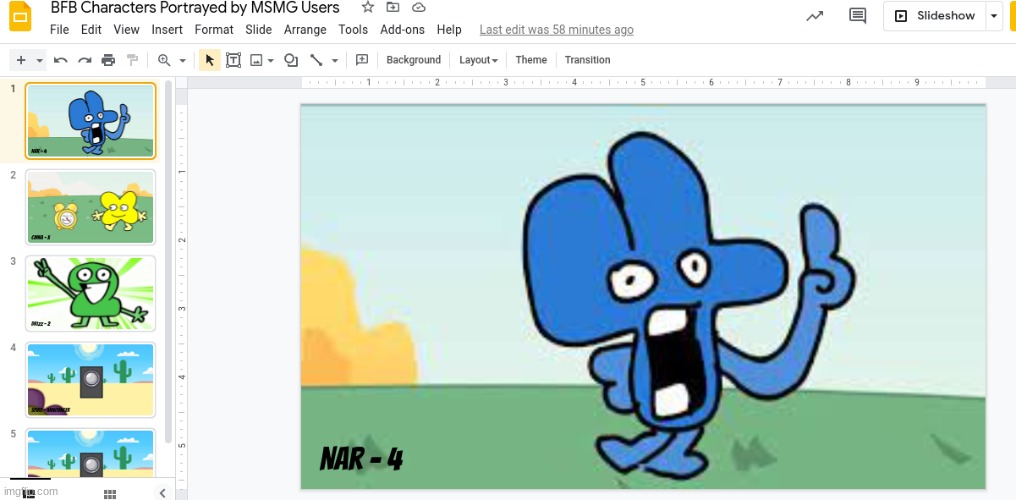Expand the line type dropdown arrow

(x=335, y=60)
